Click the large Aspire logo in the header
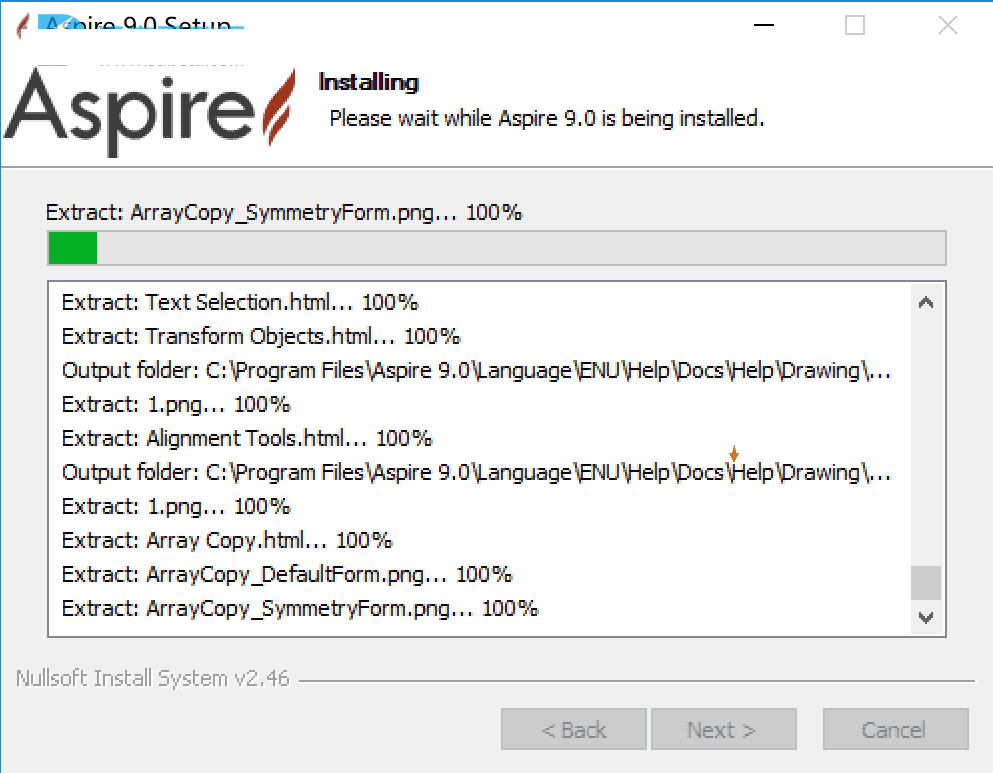This screenshot has height=773, width=993. point(150,111)
